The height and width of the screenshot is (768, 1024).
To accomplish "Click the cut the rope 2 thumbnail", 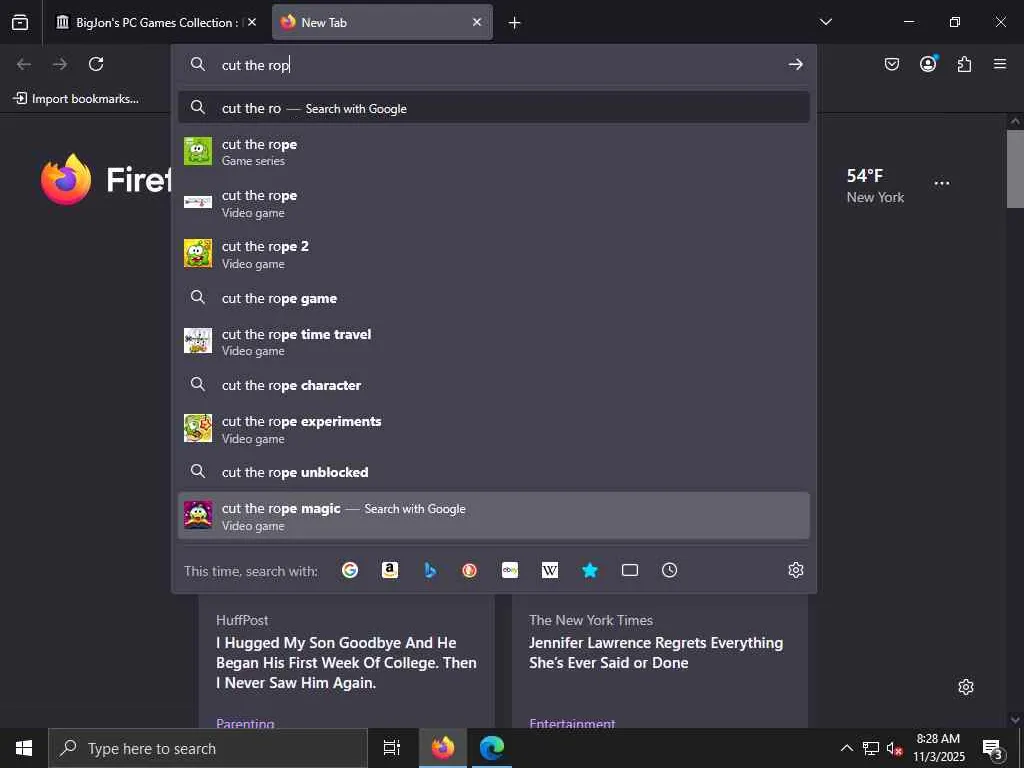I will tap(198, 253).
